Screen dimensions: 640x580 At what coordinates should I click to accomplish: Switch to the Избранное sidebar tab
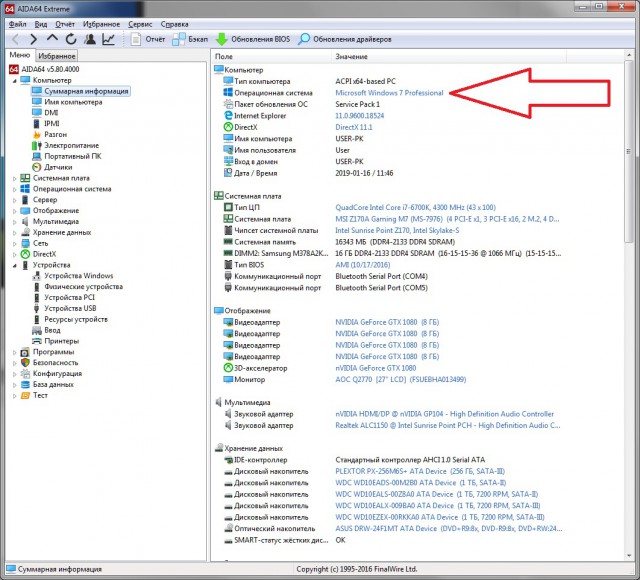coord(56,56)
